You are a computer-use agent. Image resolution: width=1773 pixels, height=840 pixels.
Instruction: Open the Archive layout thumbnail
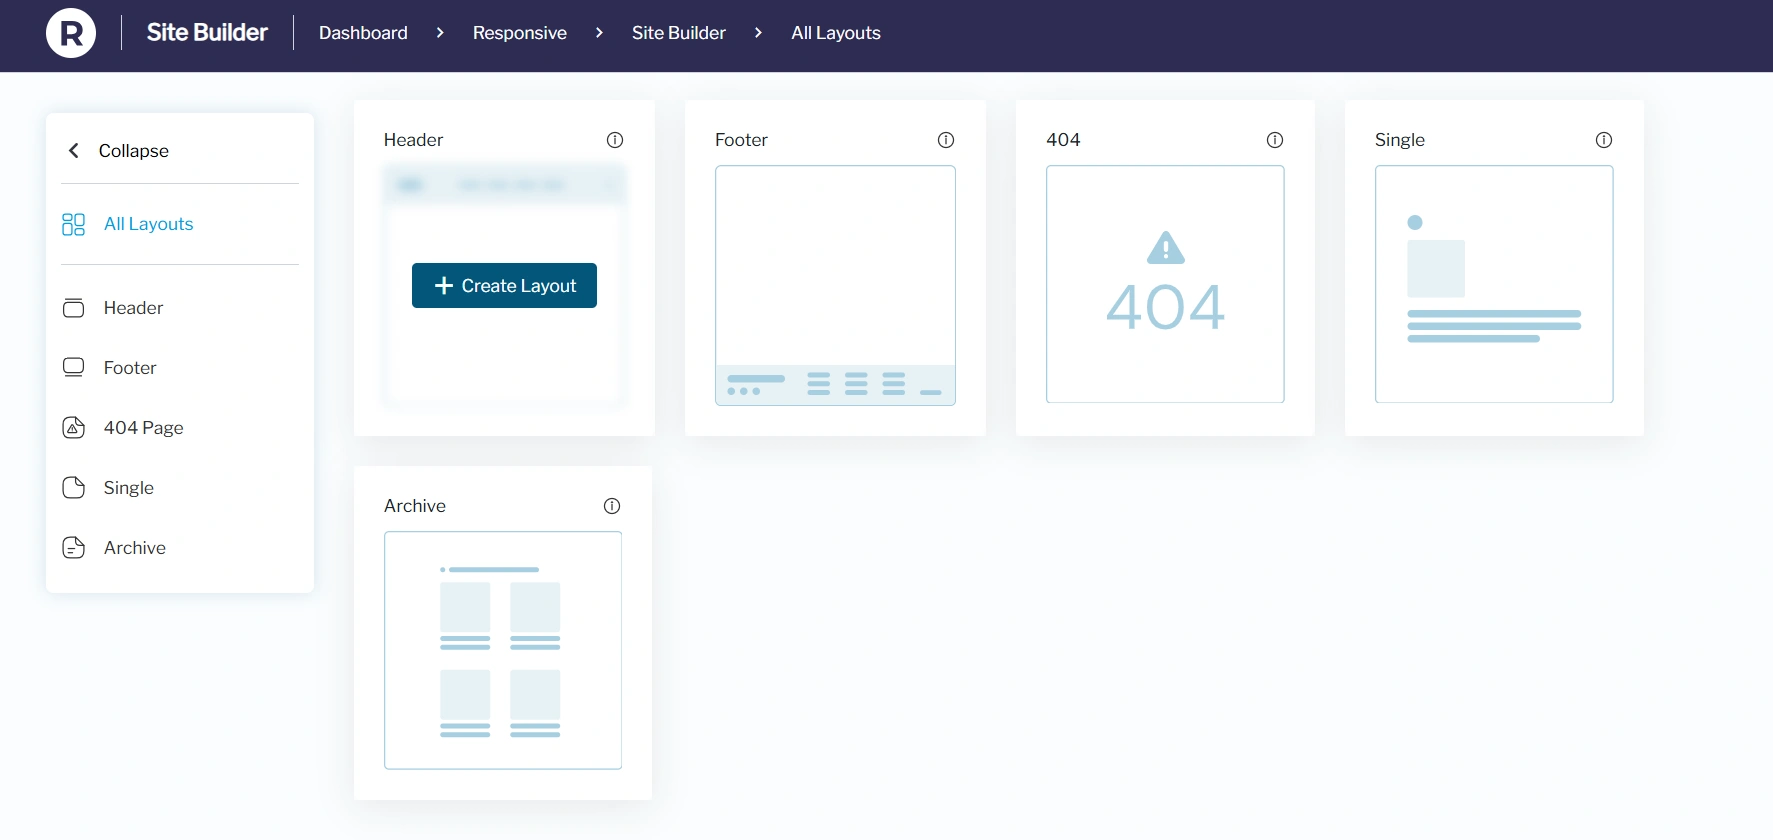[x=503, y=650]
